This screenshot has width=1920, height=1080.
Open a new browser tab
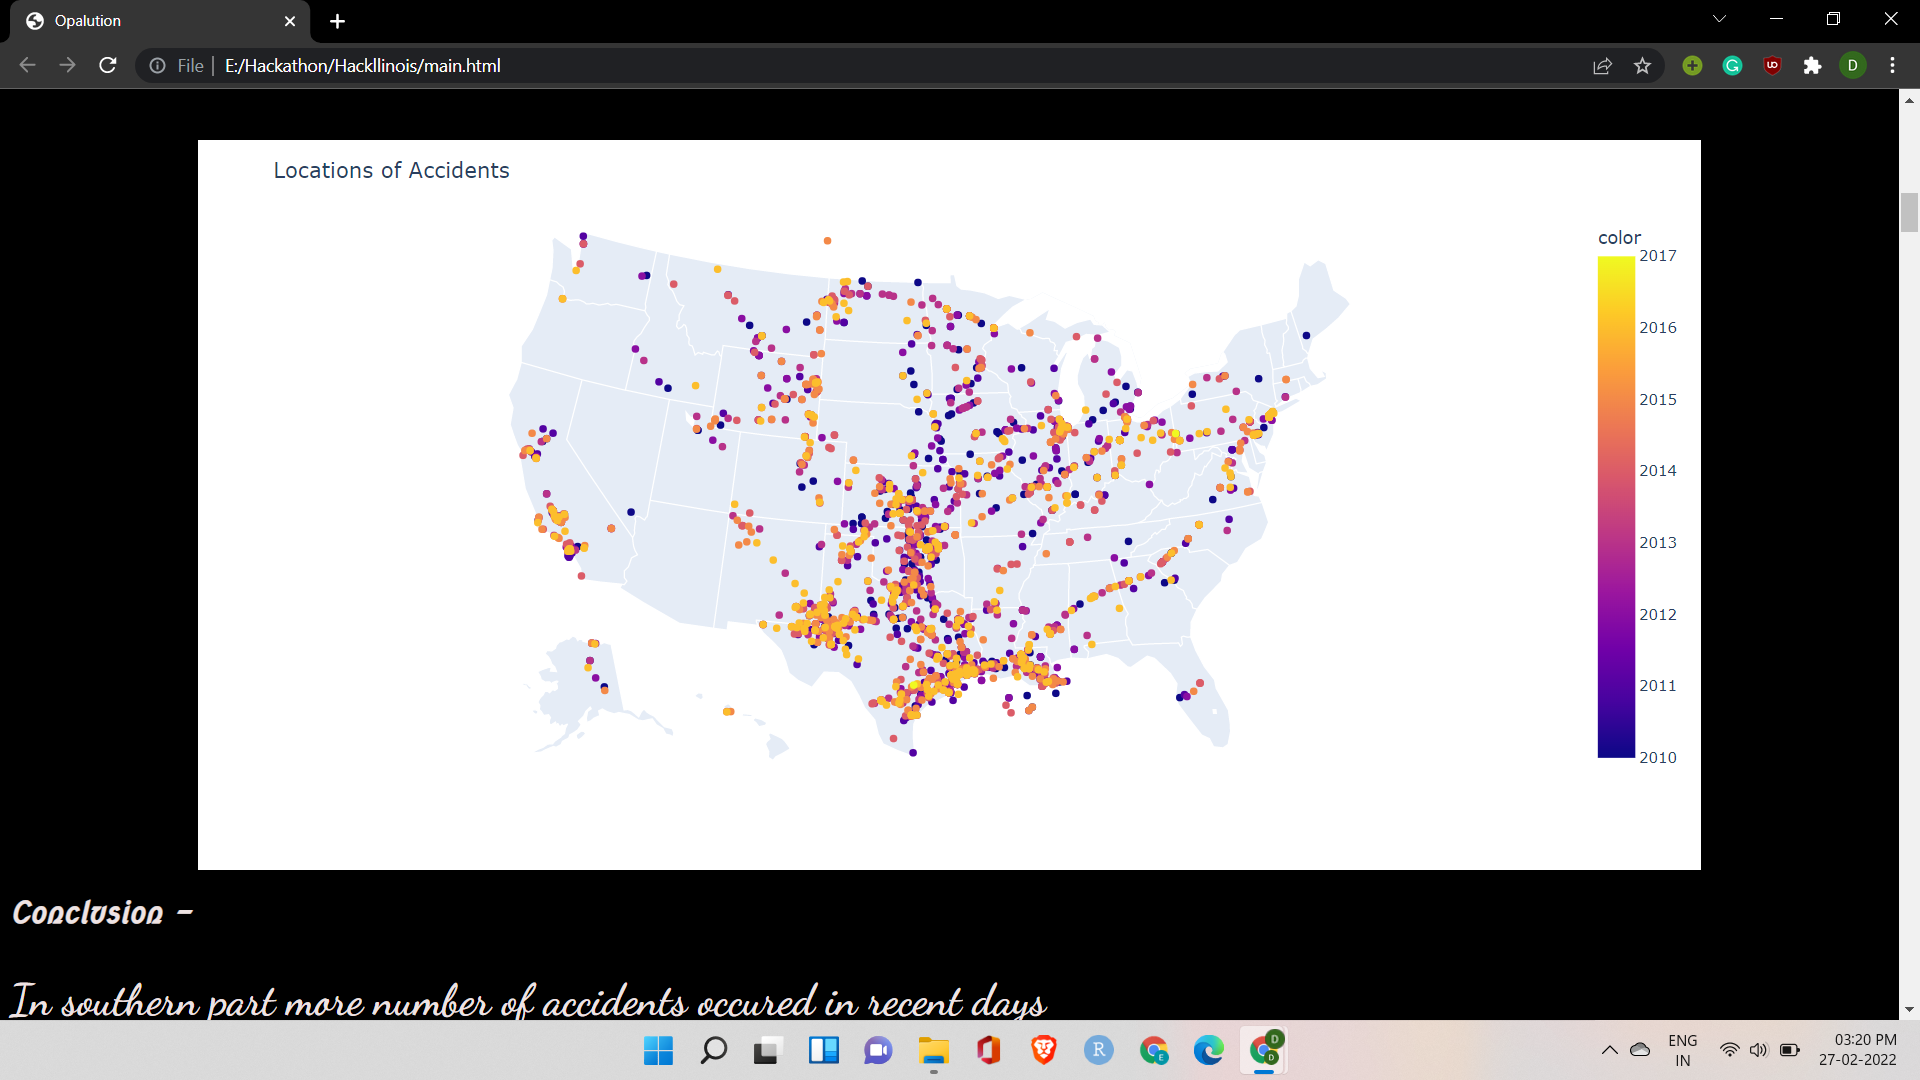coord(337,21)
